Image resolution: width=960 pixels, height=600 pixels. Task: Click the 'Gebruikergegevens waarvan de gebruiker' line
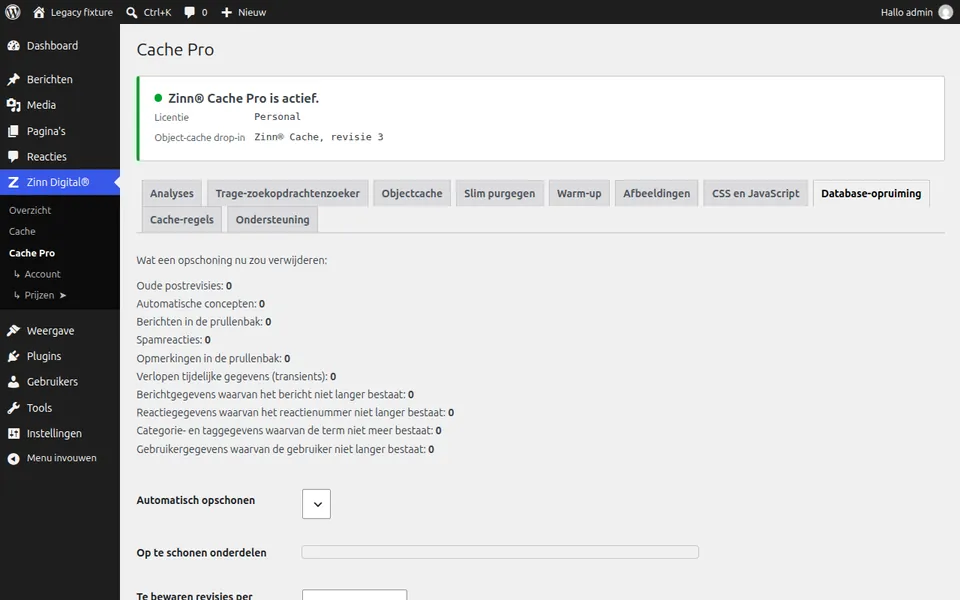(x=285, y=449)
